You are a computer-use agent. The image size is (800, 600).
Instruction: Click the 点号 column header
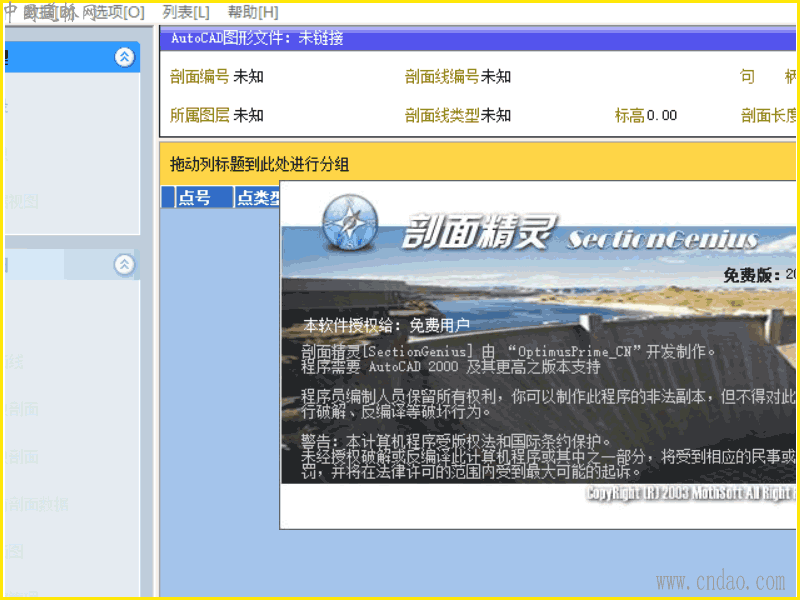(x=204, y=197)
